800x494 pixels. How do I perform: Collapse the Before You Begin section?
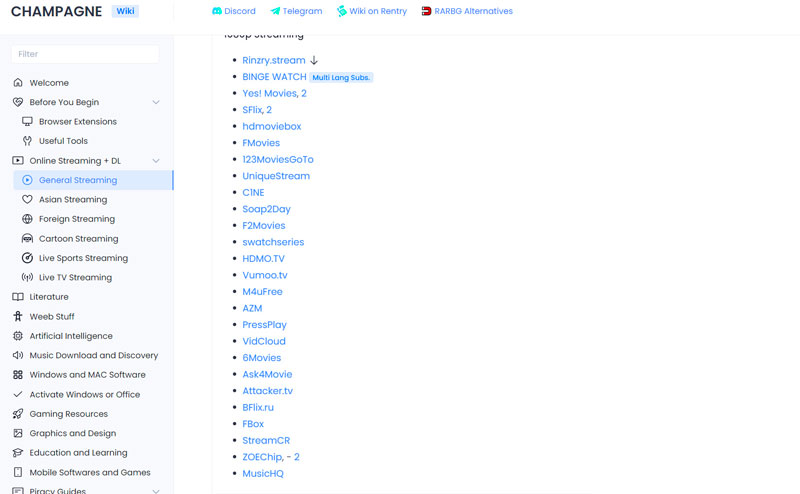coord(156,102)
